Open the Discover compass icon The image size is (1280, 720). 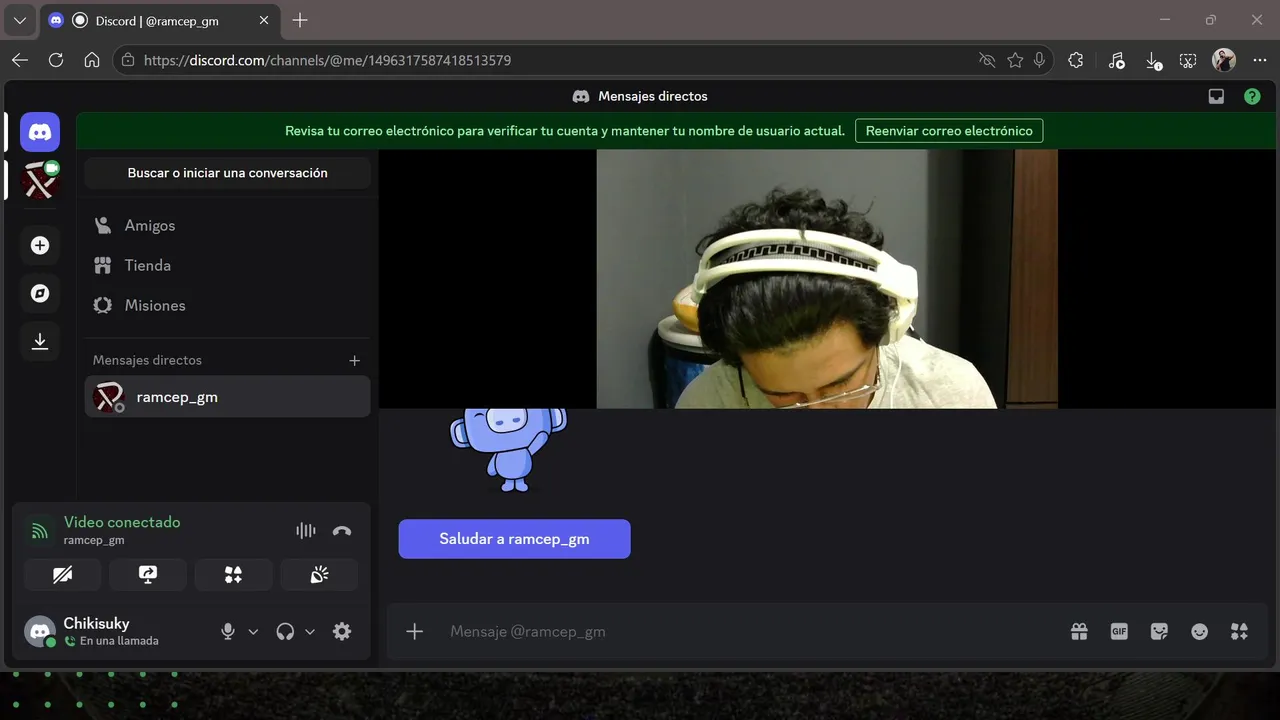(x=40, y=293)
